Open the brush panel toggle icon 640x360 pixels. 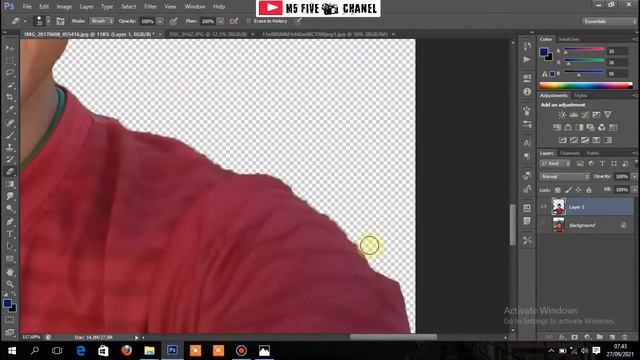click(x=60, y=21)
